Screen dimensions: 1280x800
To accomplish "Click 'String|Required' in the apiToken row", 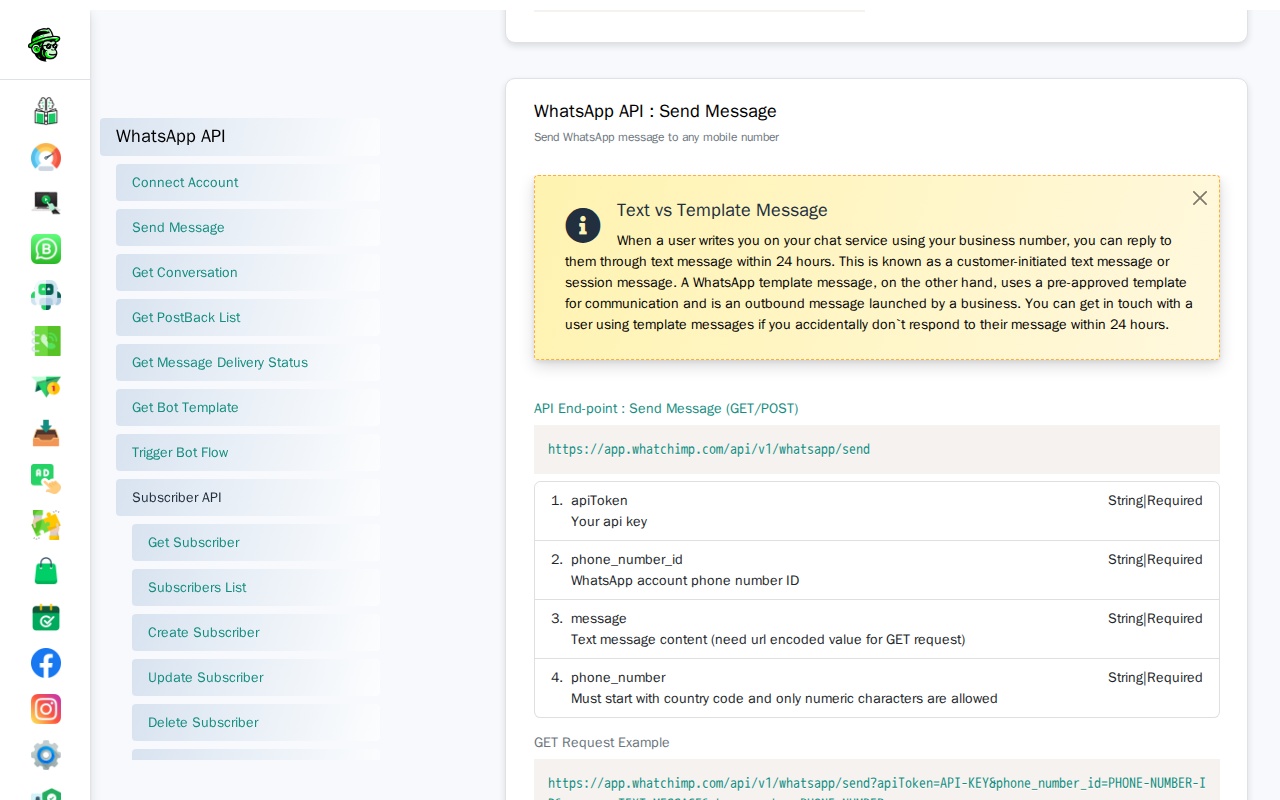I will [1155, 501].
